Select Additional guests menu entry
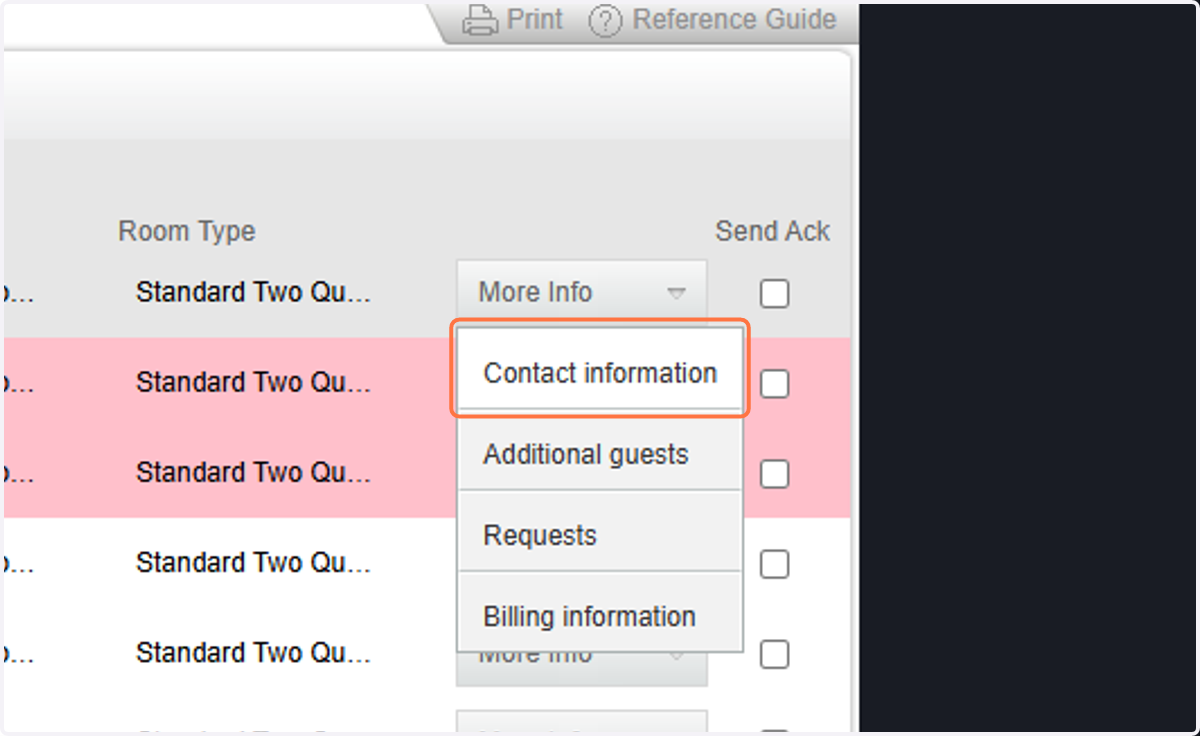 (x=600, y=454)
